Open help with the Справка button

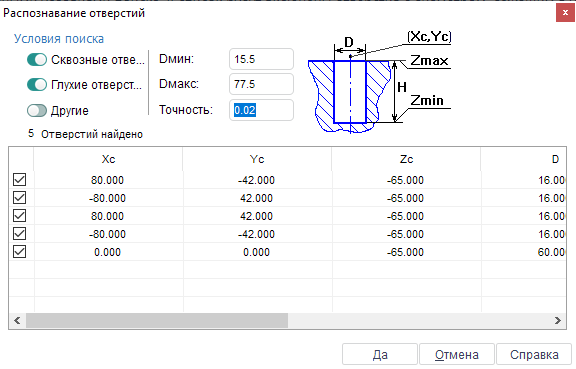[534, 354]
